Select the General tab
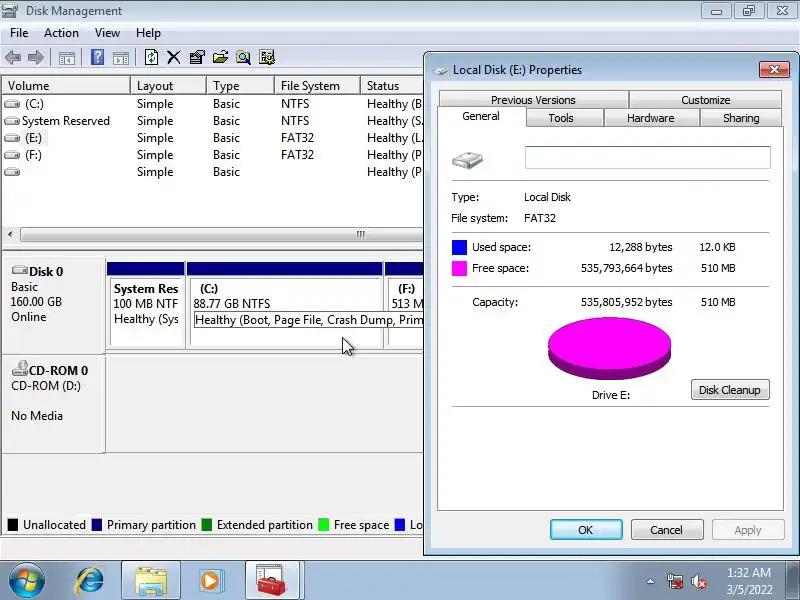The width and height of the screenshot is (800, 600). (481, 116)
